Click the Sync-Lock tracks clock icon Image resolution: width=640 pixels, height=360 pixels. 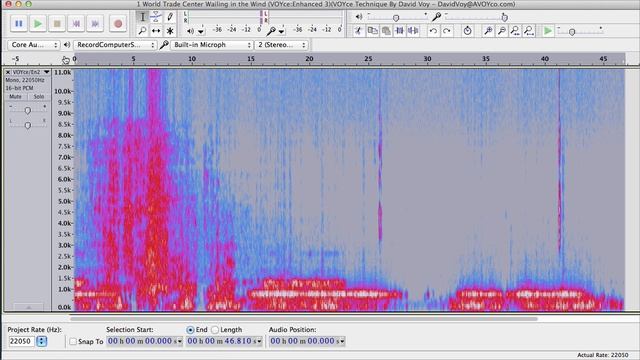pos(467,31)
